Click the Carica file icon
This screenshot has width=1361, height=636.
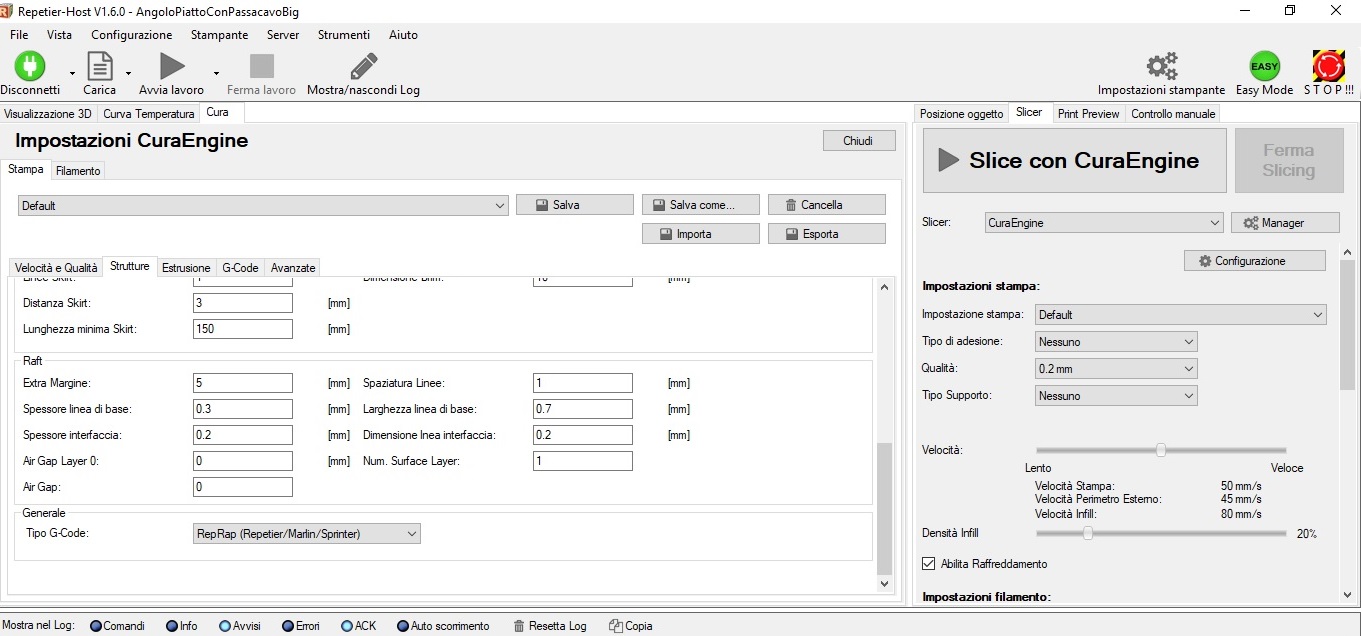[99, 66]
